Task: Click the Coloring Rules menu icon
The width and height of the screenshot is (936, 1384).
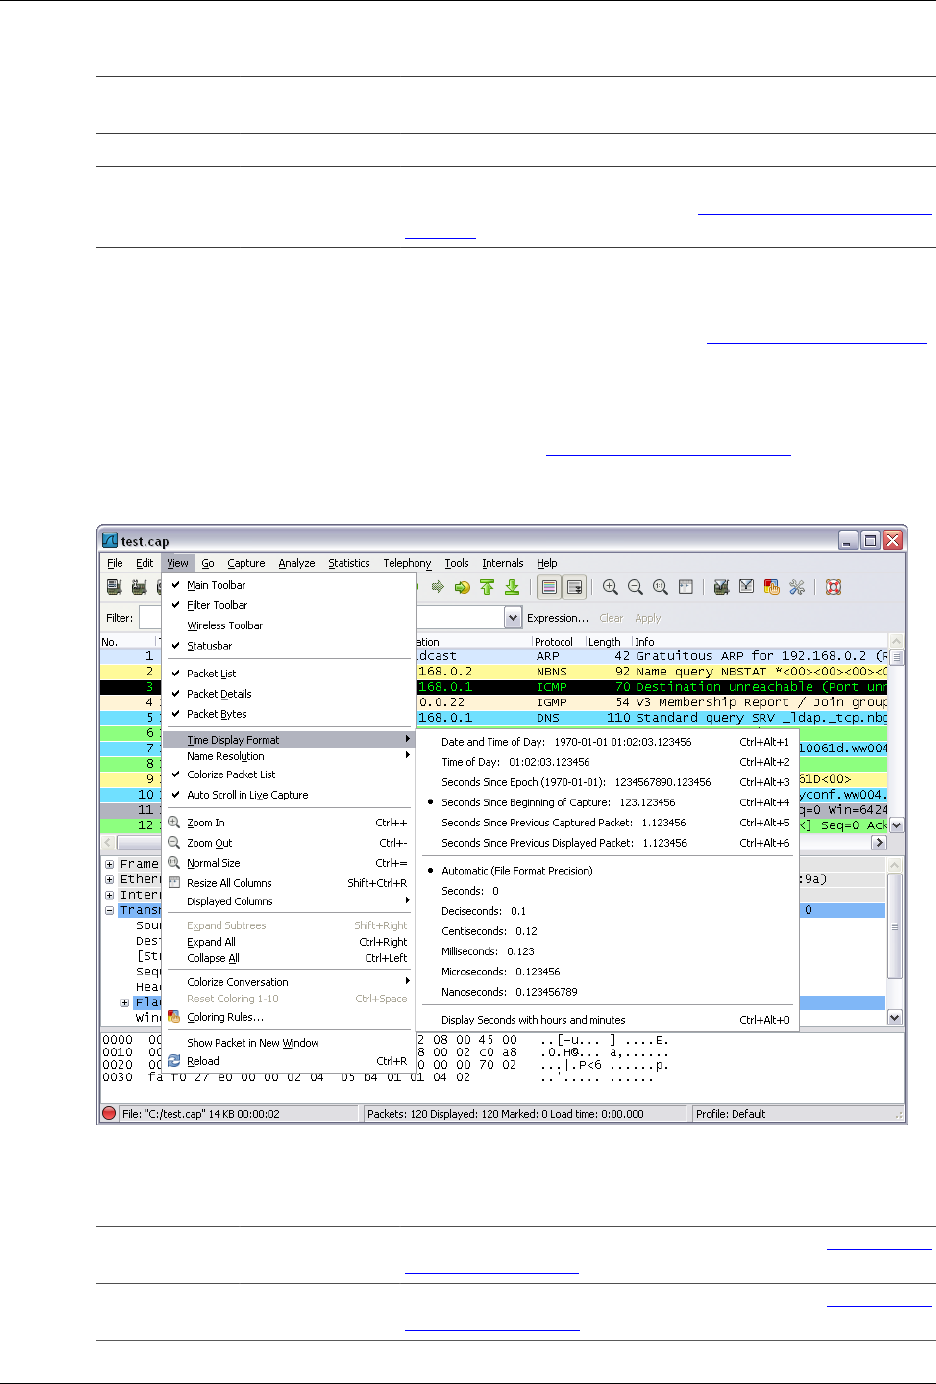Action: click(174, 1016)
